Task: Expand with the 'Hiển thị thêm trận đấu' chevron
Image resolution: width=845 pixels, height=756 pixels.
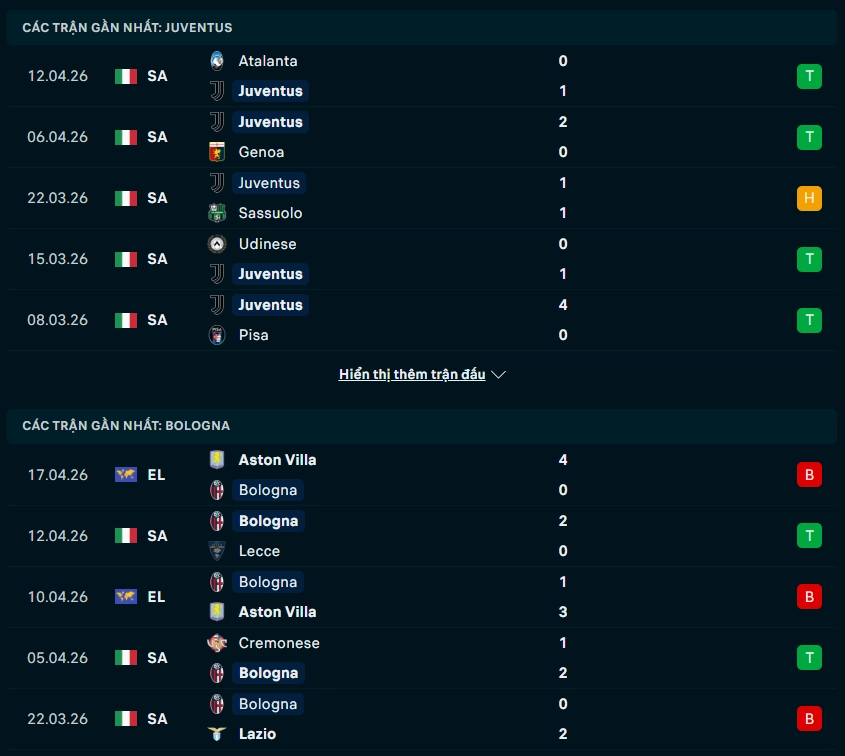Action: pyautogui.click(x=499, y=375)
